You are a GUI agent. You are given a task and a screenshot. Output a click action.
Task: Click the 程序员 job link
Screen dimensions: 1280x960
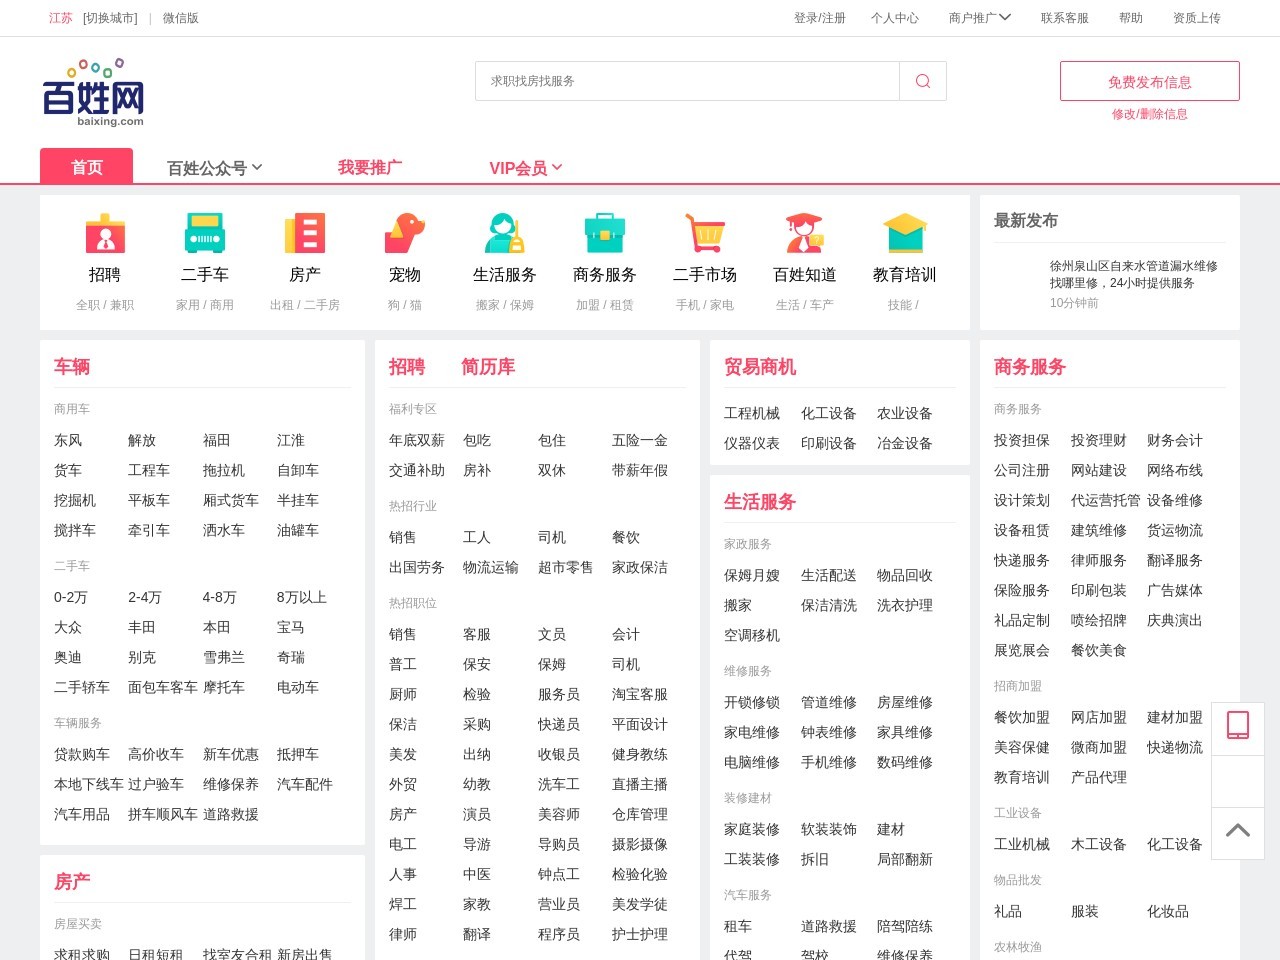point(559,934)
